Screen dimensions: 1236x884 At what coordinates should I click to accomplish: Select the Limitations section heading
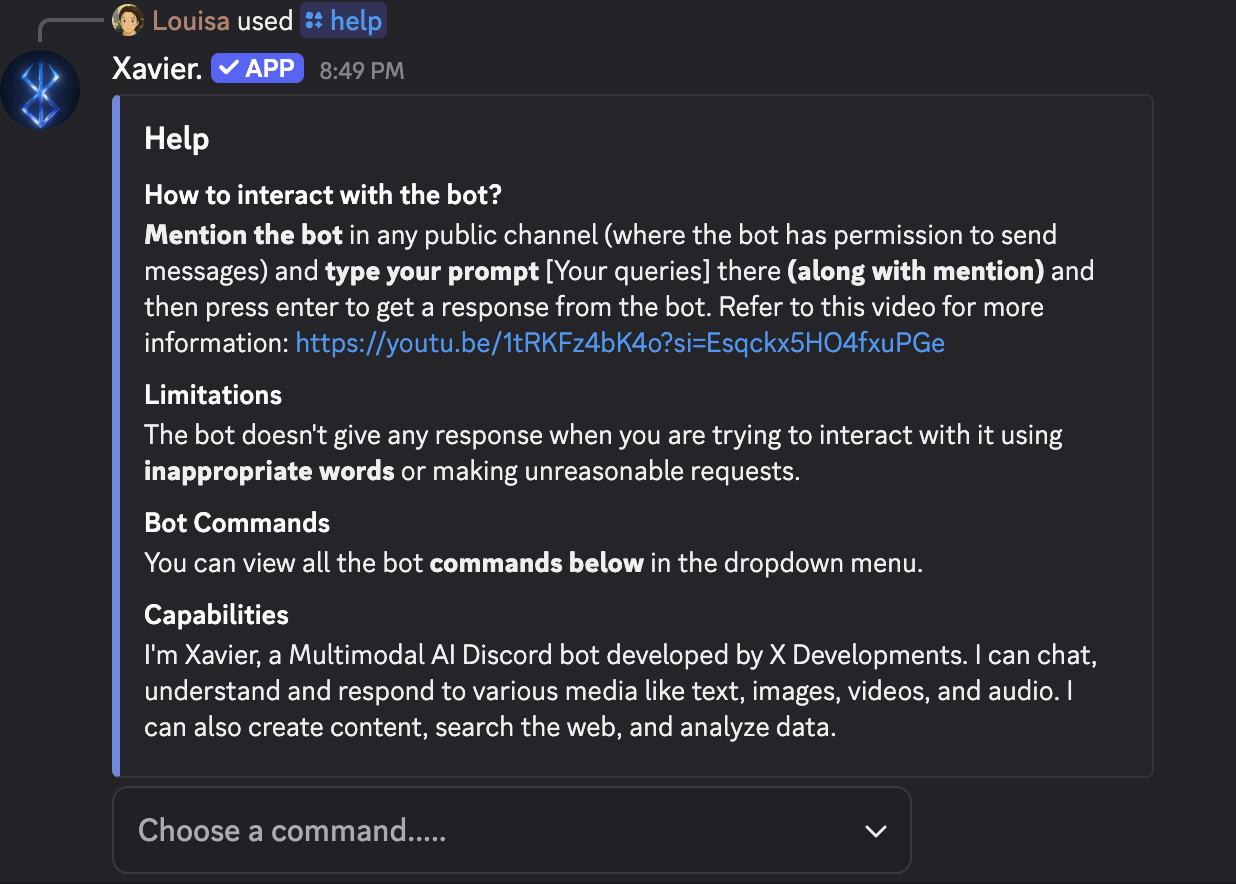(213, 395)
